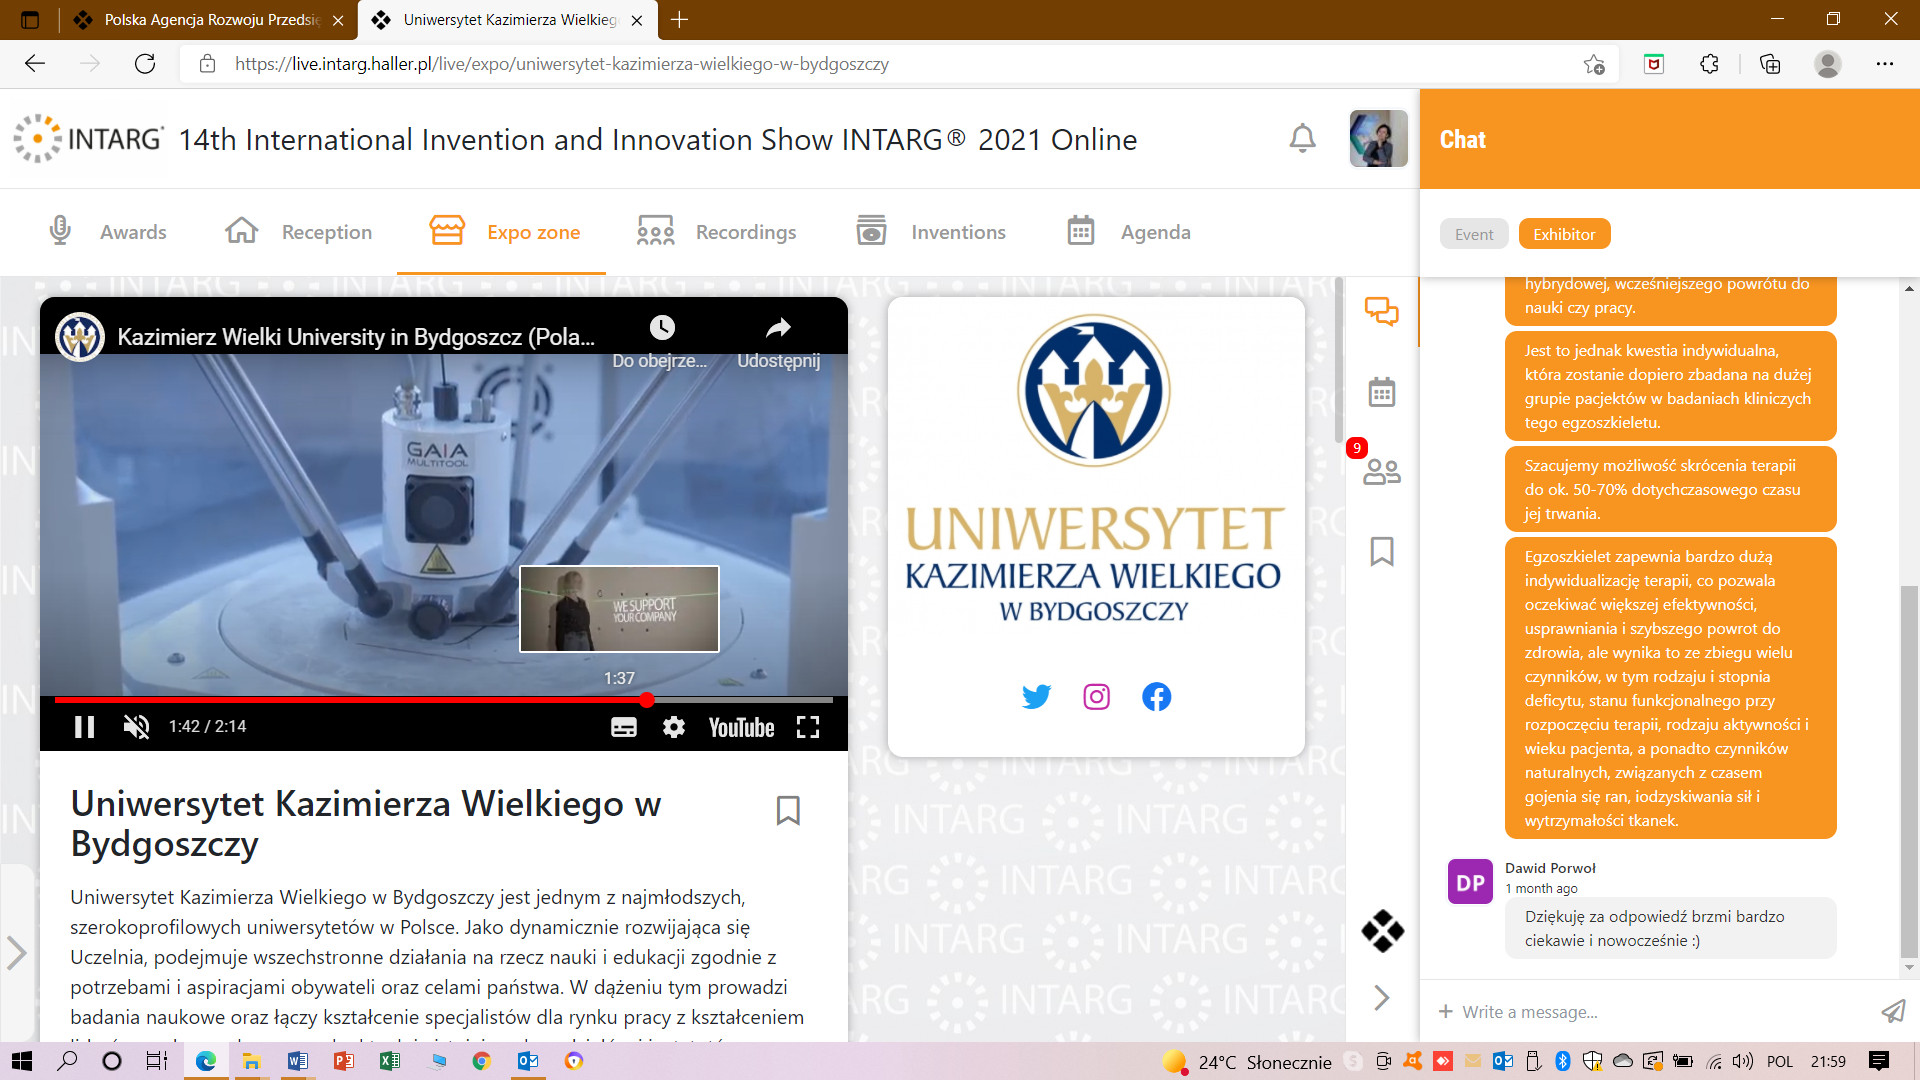Expand the left side panel chevron

(16, 952)
